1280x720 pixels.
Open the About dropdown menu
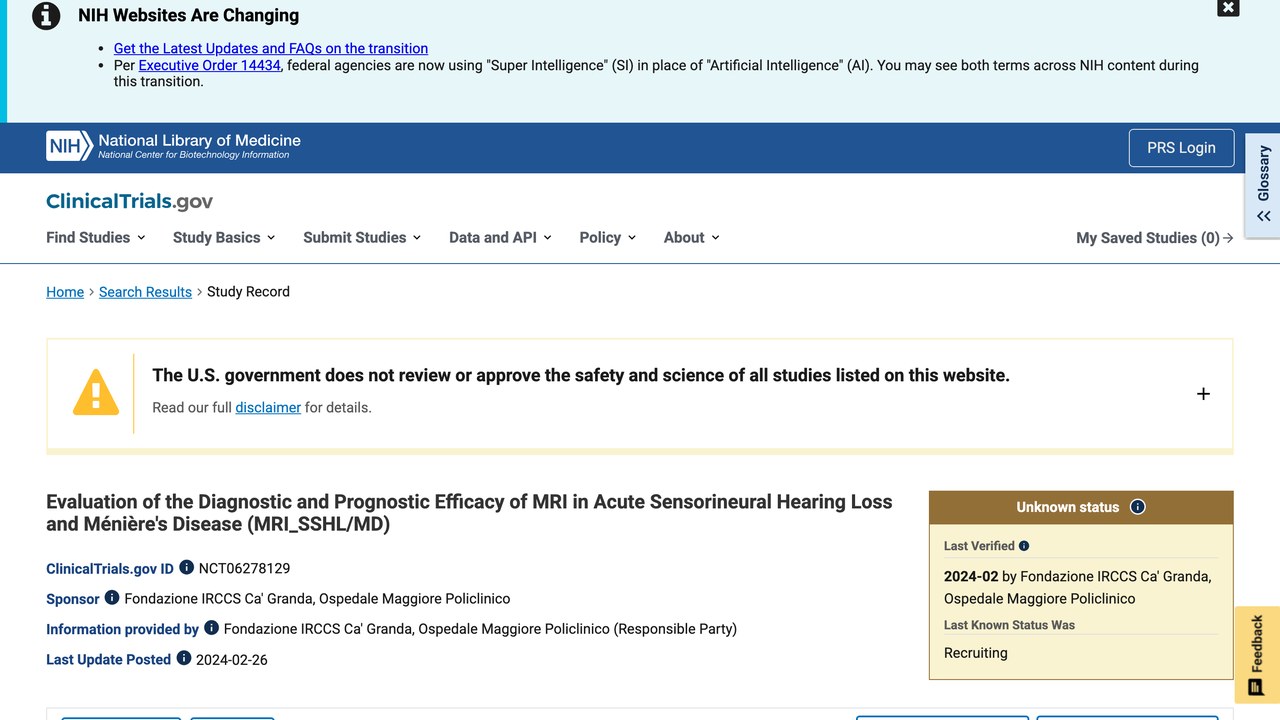[692, 238]
